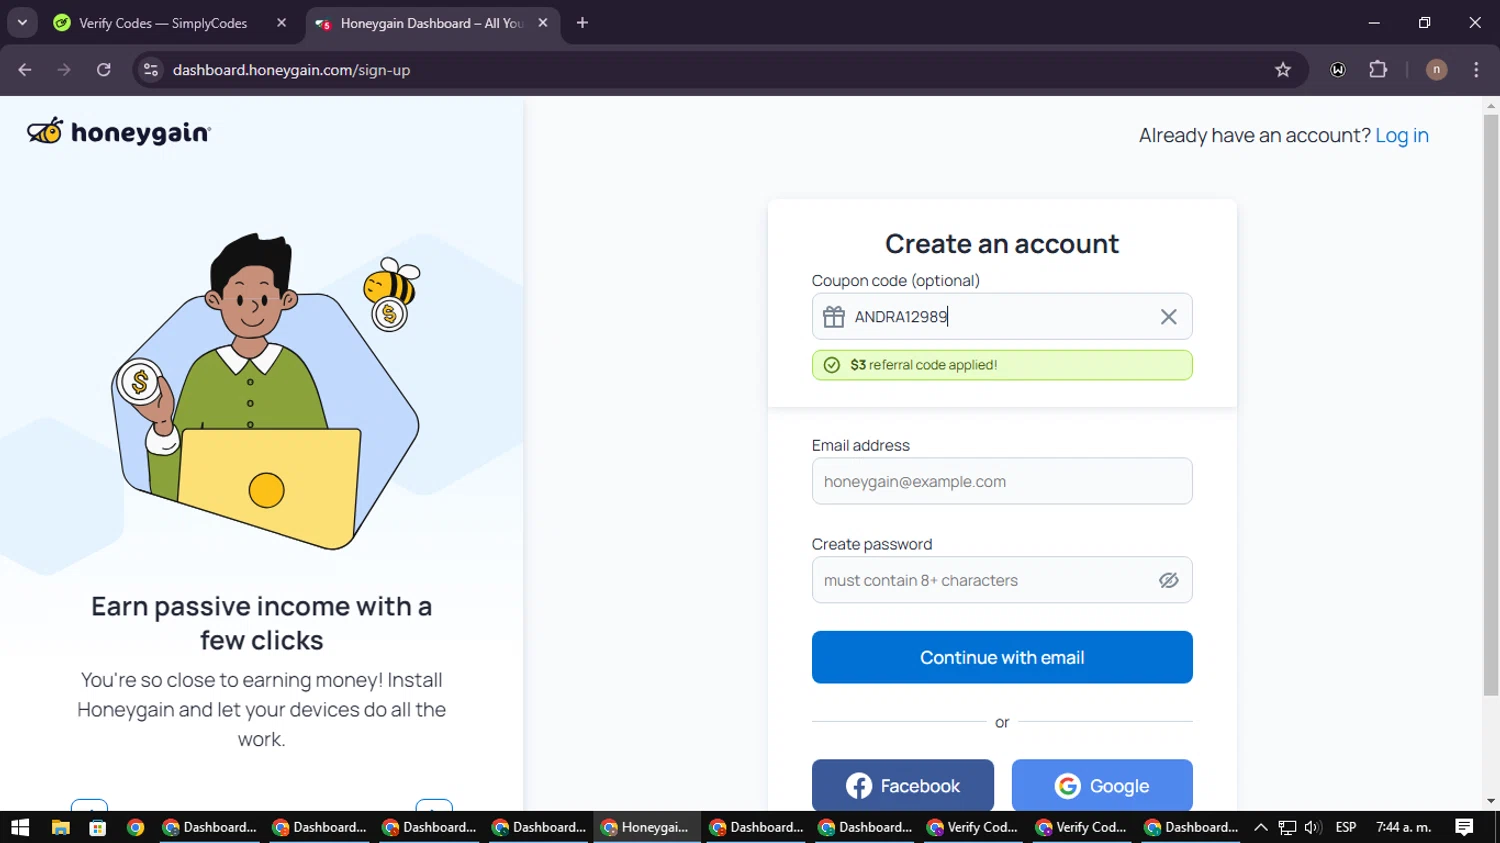Open the volume tray icon

tap(1313, 827)
